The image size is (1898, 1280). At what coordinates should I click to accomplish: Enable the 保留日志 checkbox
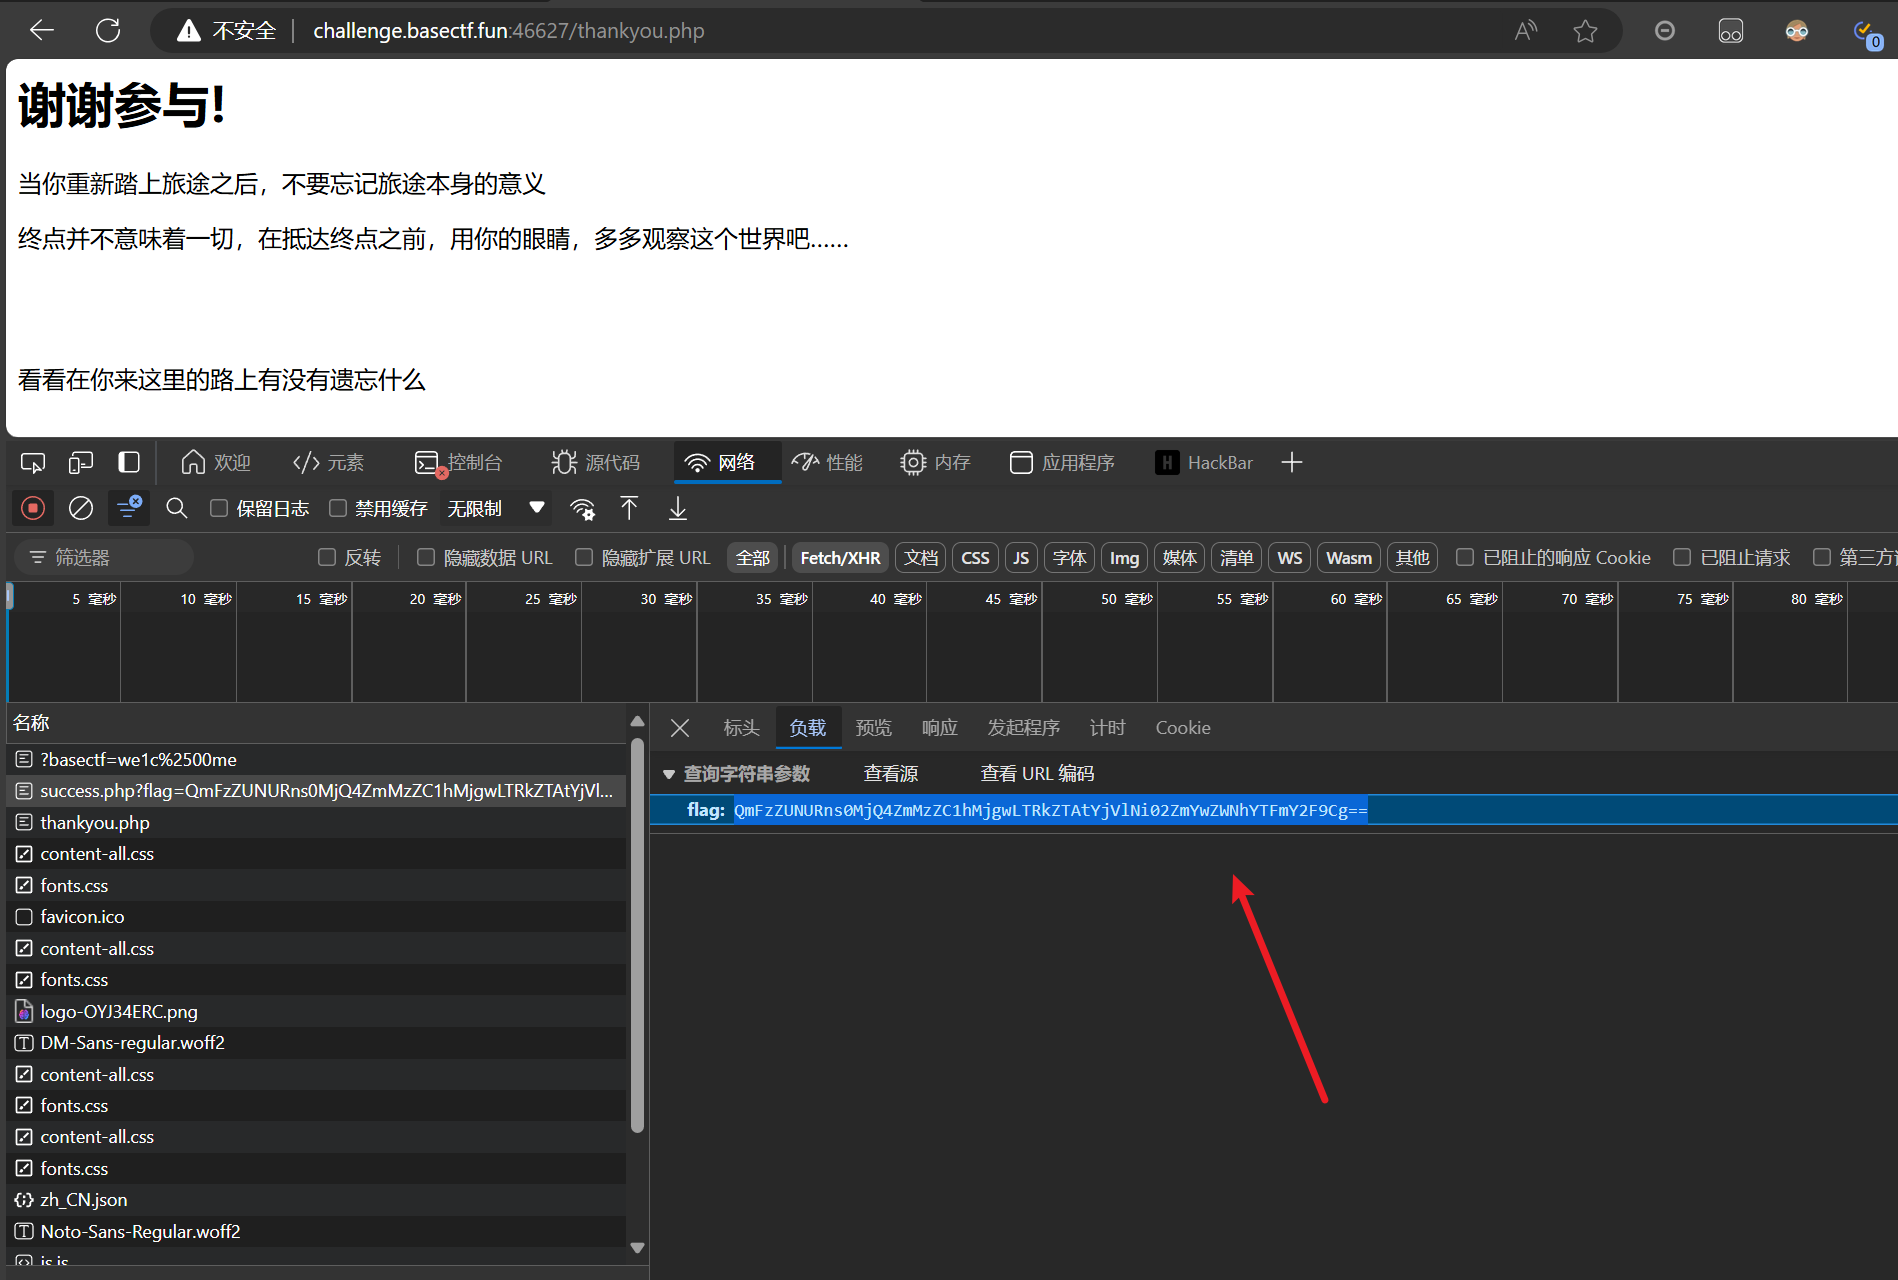point(219,508)
